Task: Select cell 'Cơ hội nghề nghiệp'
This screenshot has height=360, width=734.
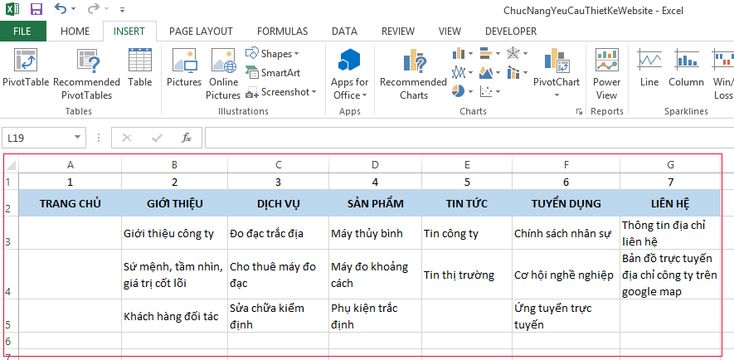Action: coord(566,274)
